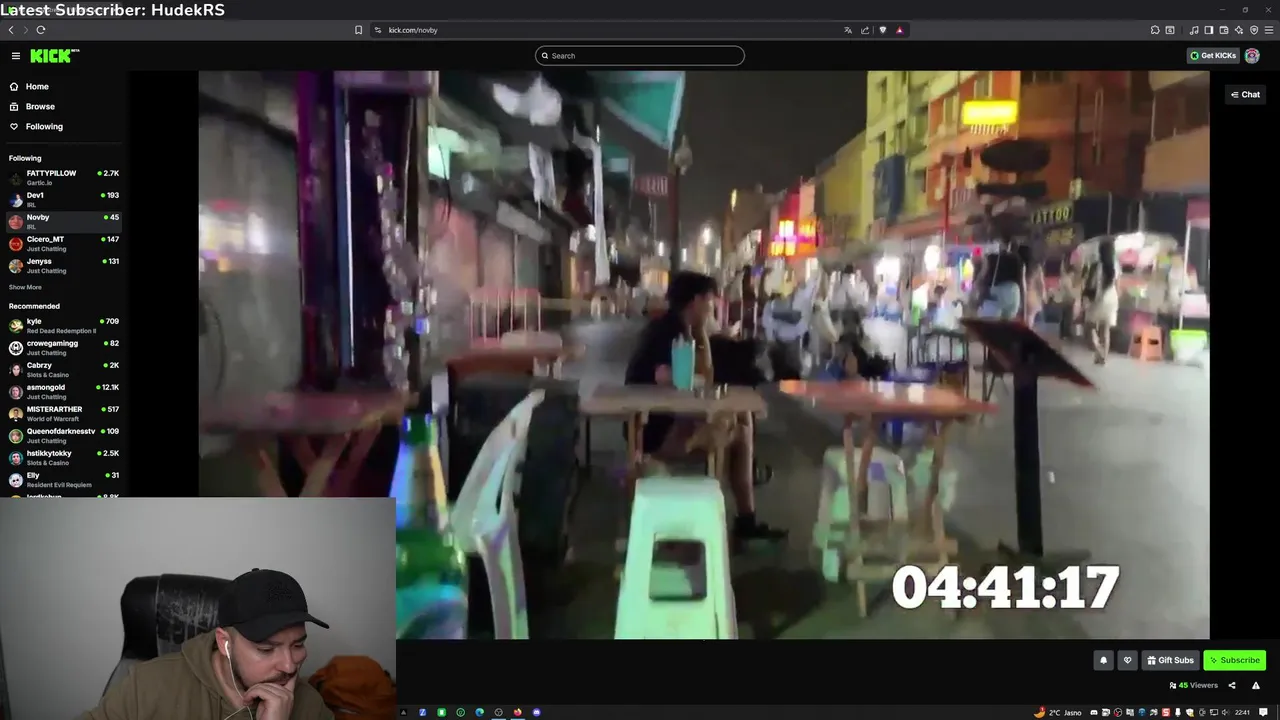Go back with the browser back arrow
Screen dimensions: 1280x720
pyautogui.click(x=11, y=30)
